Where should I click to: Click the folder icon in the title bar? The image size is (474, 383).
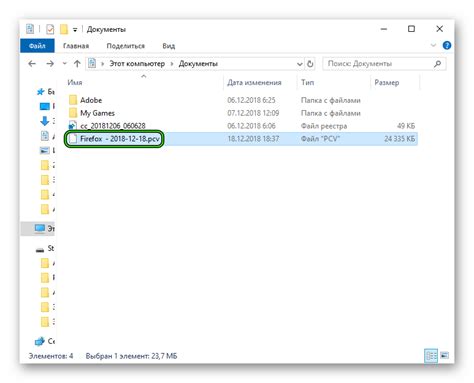(x=64, y=29)
